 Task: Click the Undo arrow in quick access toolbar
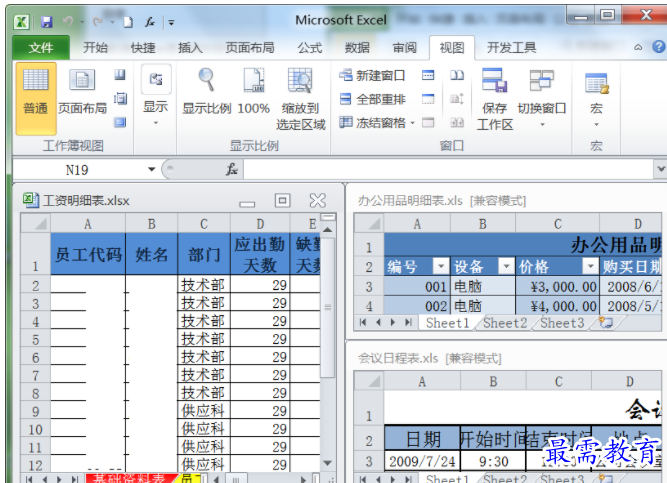click(68, 21)
